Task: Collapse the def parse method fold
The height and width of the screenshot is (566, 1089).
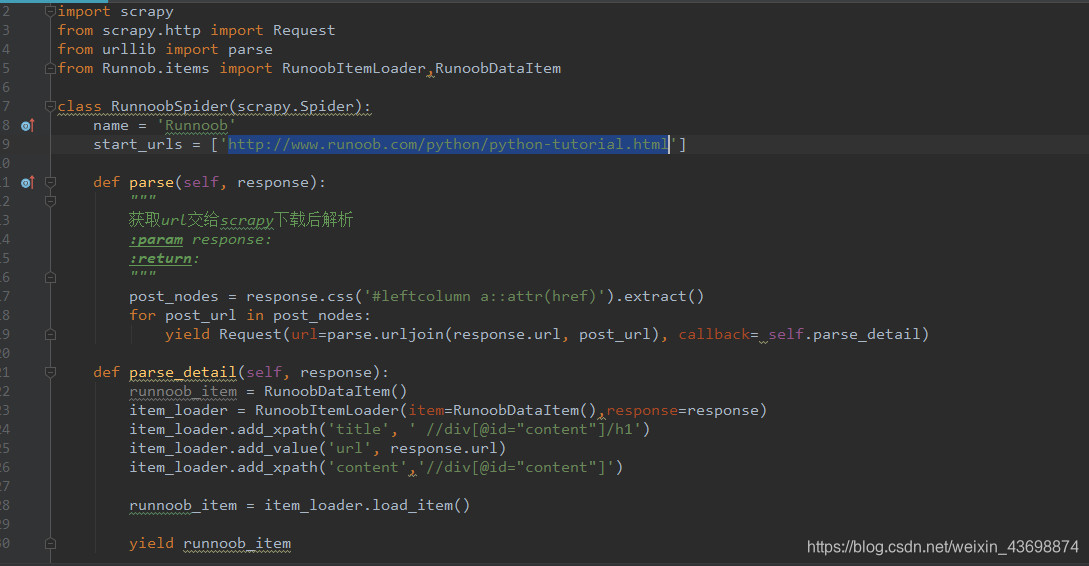Action: click(50, 182)
